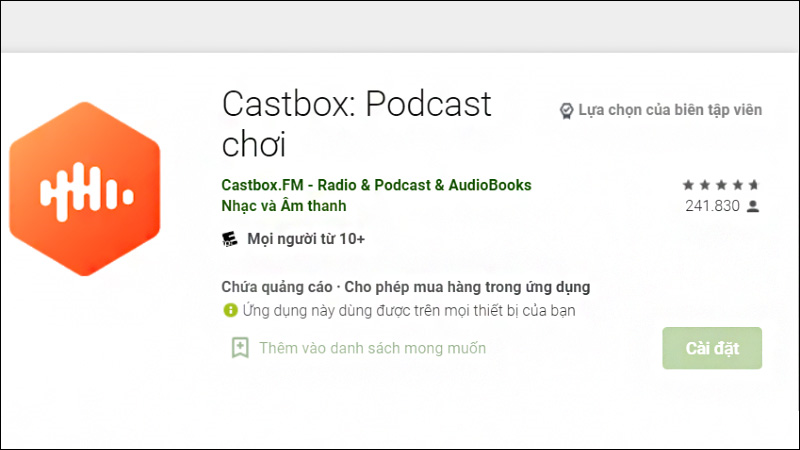Install the app with Cài đặt button
The image size is (800, 450).
click(712, 348)
